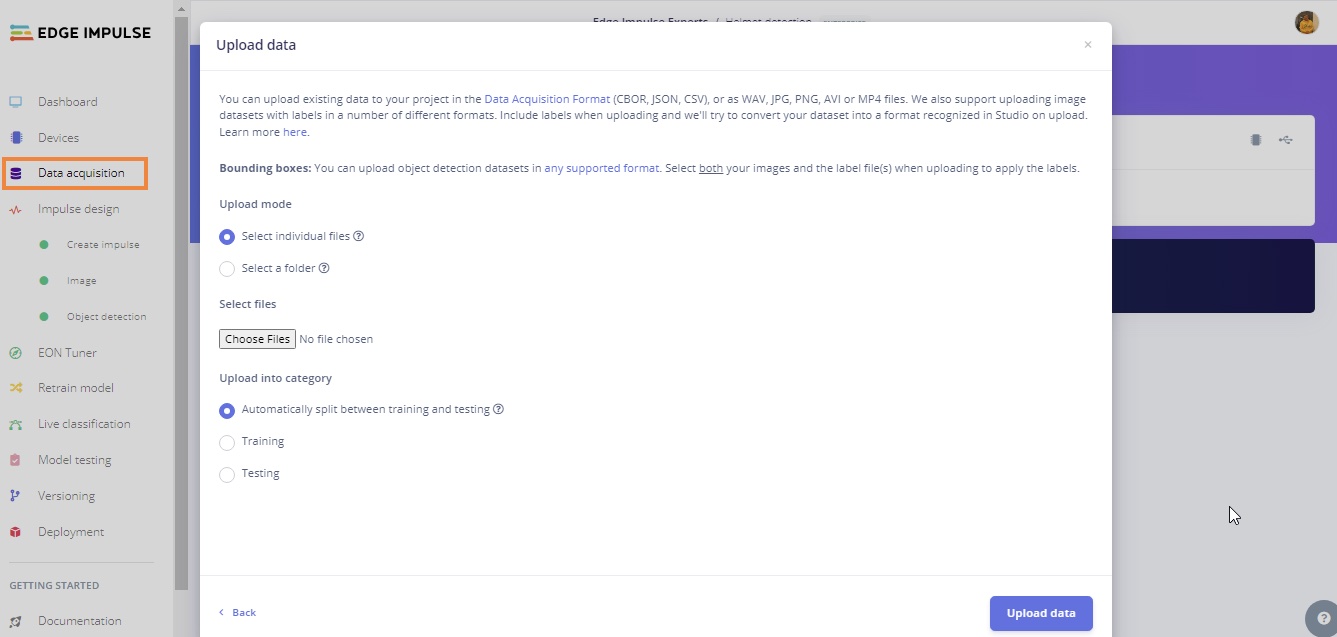Open the help bubble at bottom right
This screenshot has width=1337, height=637.
pyautogui.click(x=1322, y=617)
